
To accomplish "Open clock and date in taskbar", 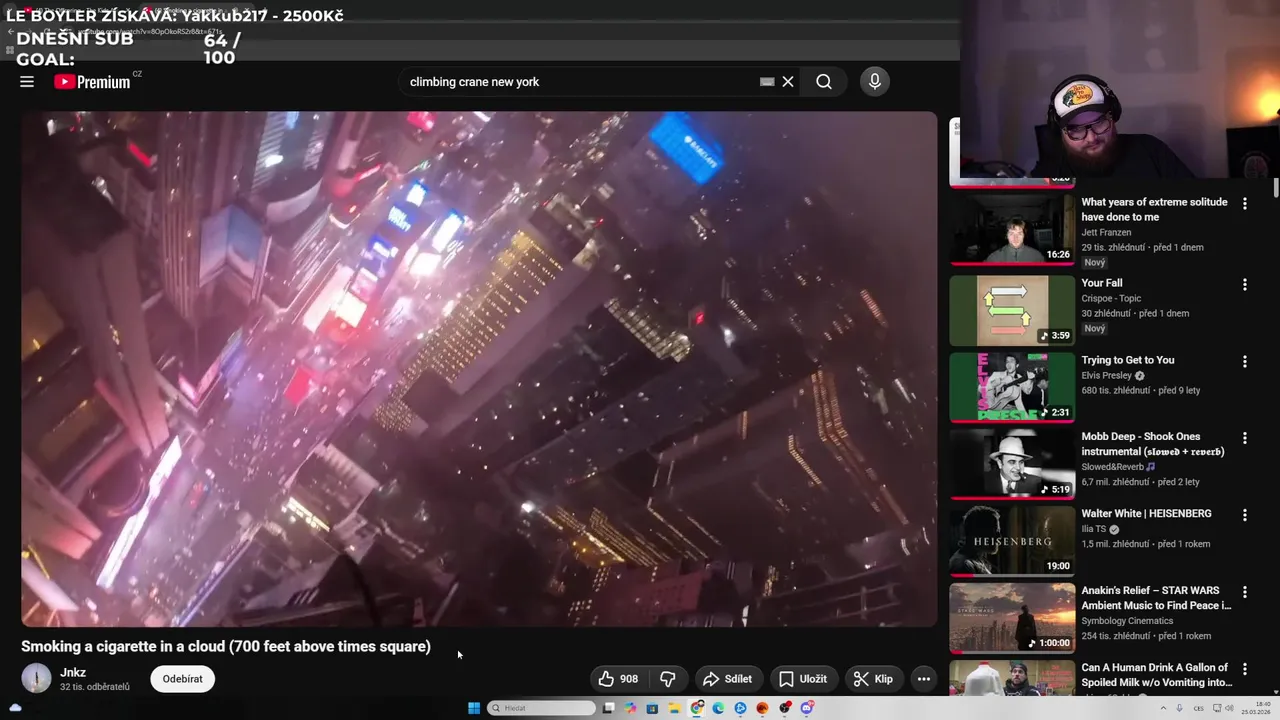I will click(x=1256, y=708).
